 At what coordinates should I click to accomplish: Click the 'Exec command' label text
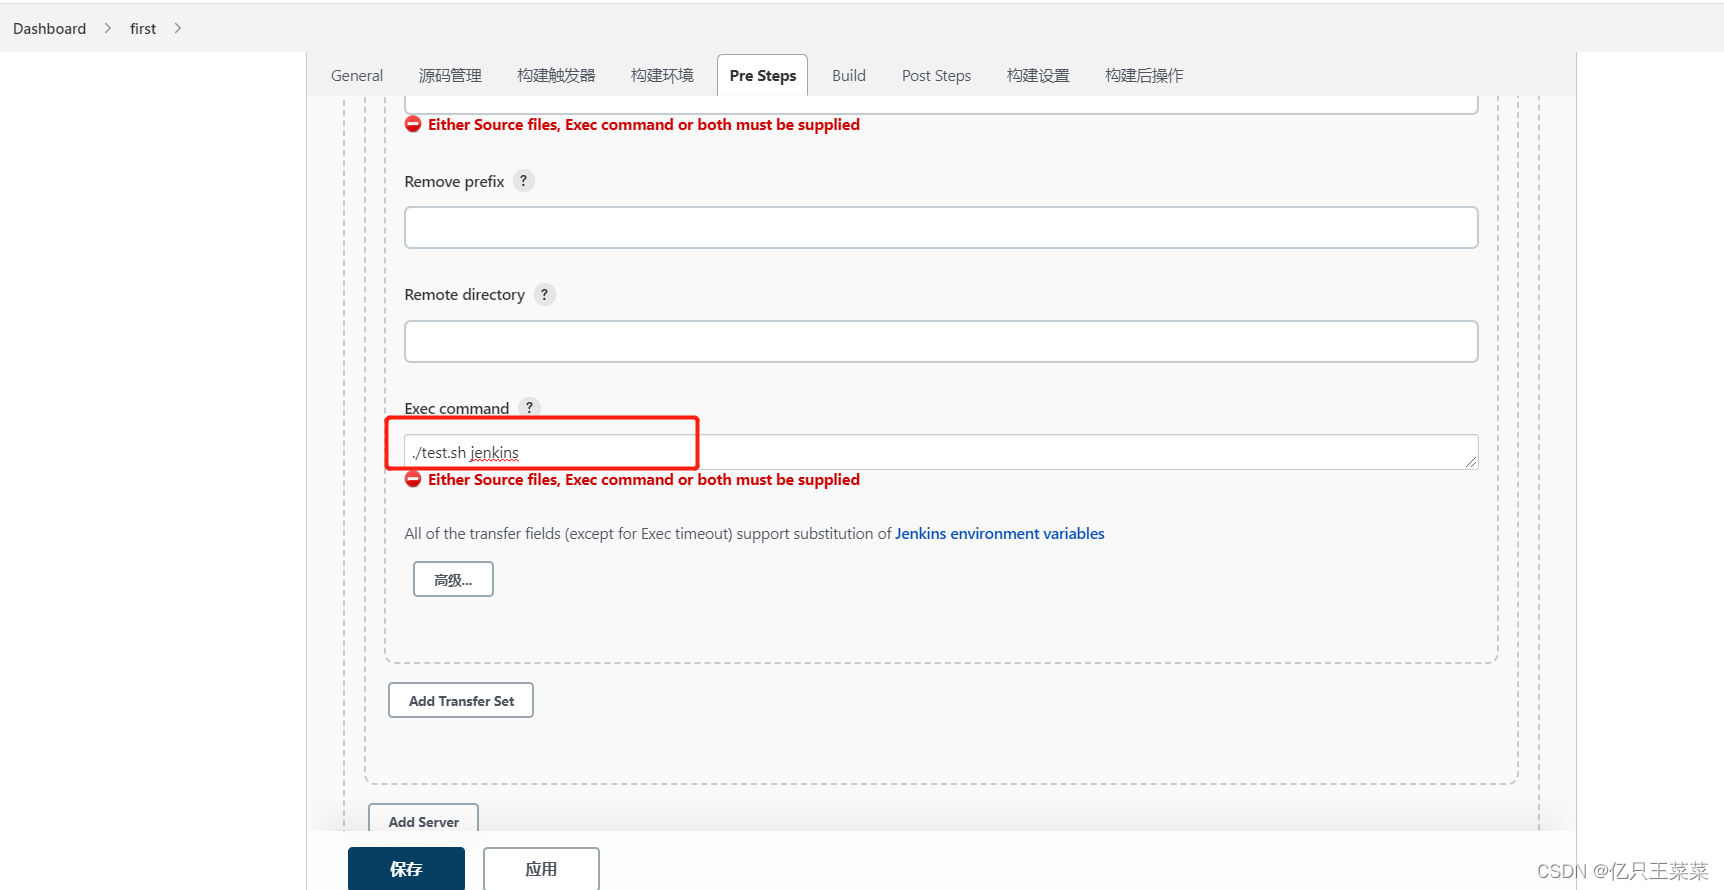[x=457, y=408]
